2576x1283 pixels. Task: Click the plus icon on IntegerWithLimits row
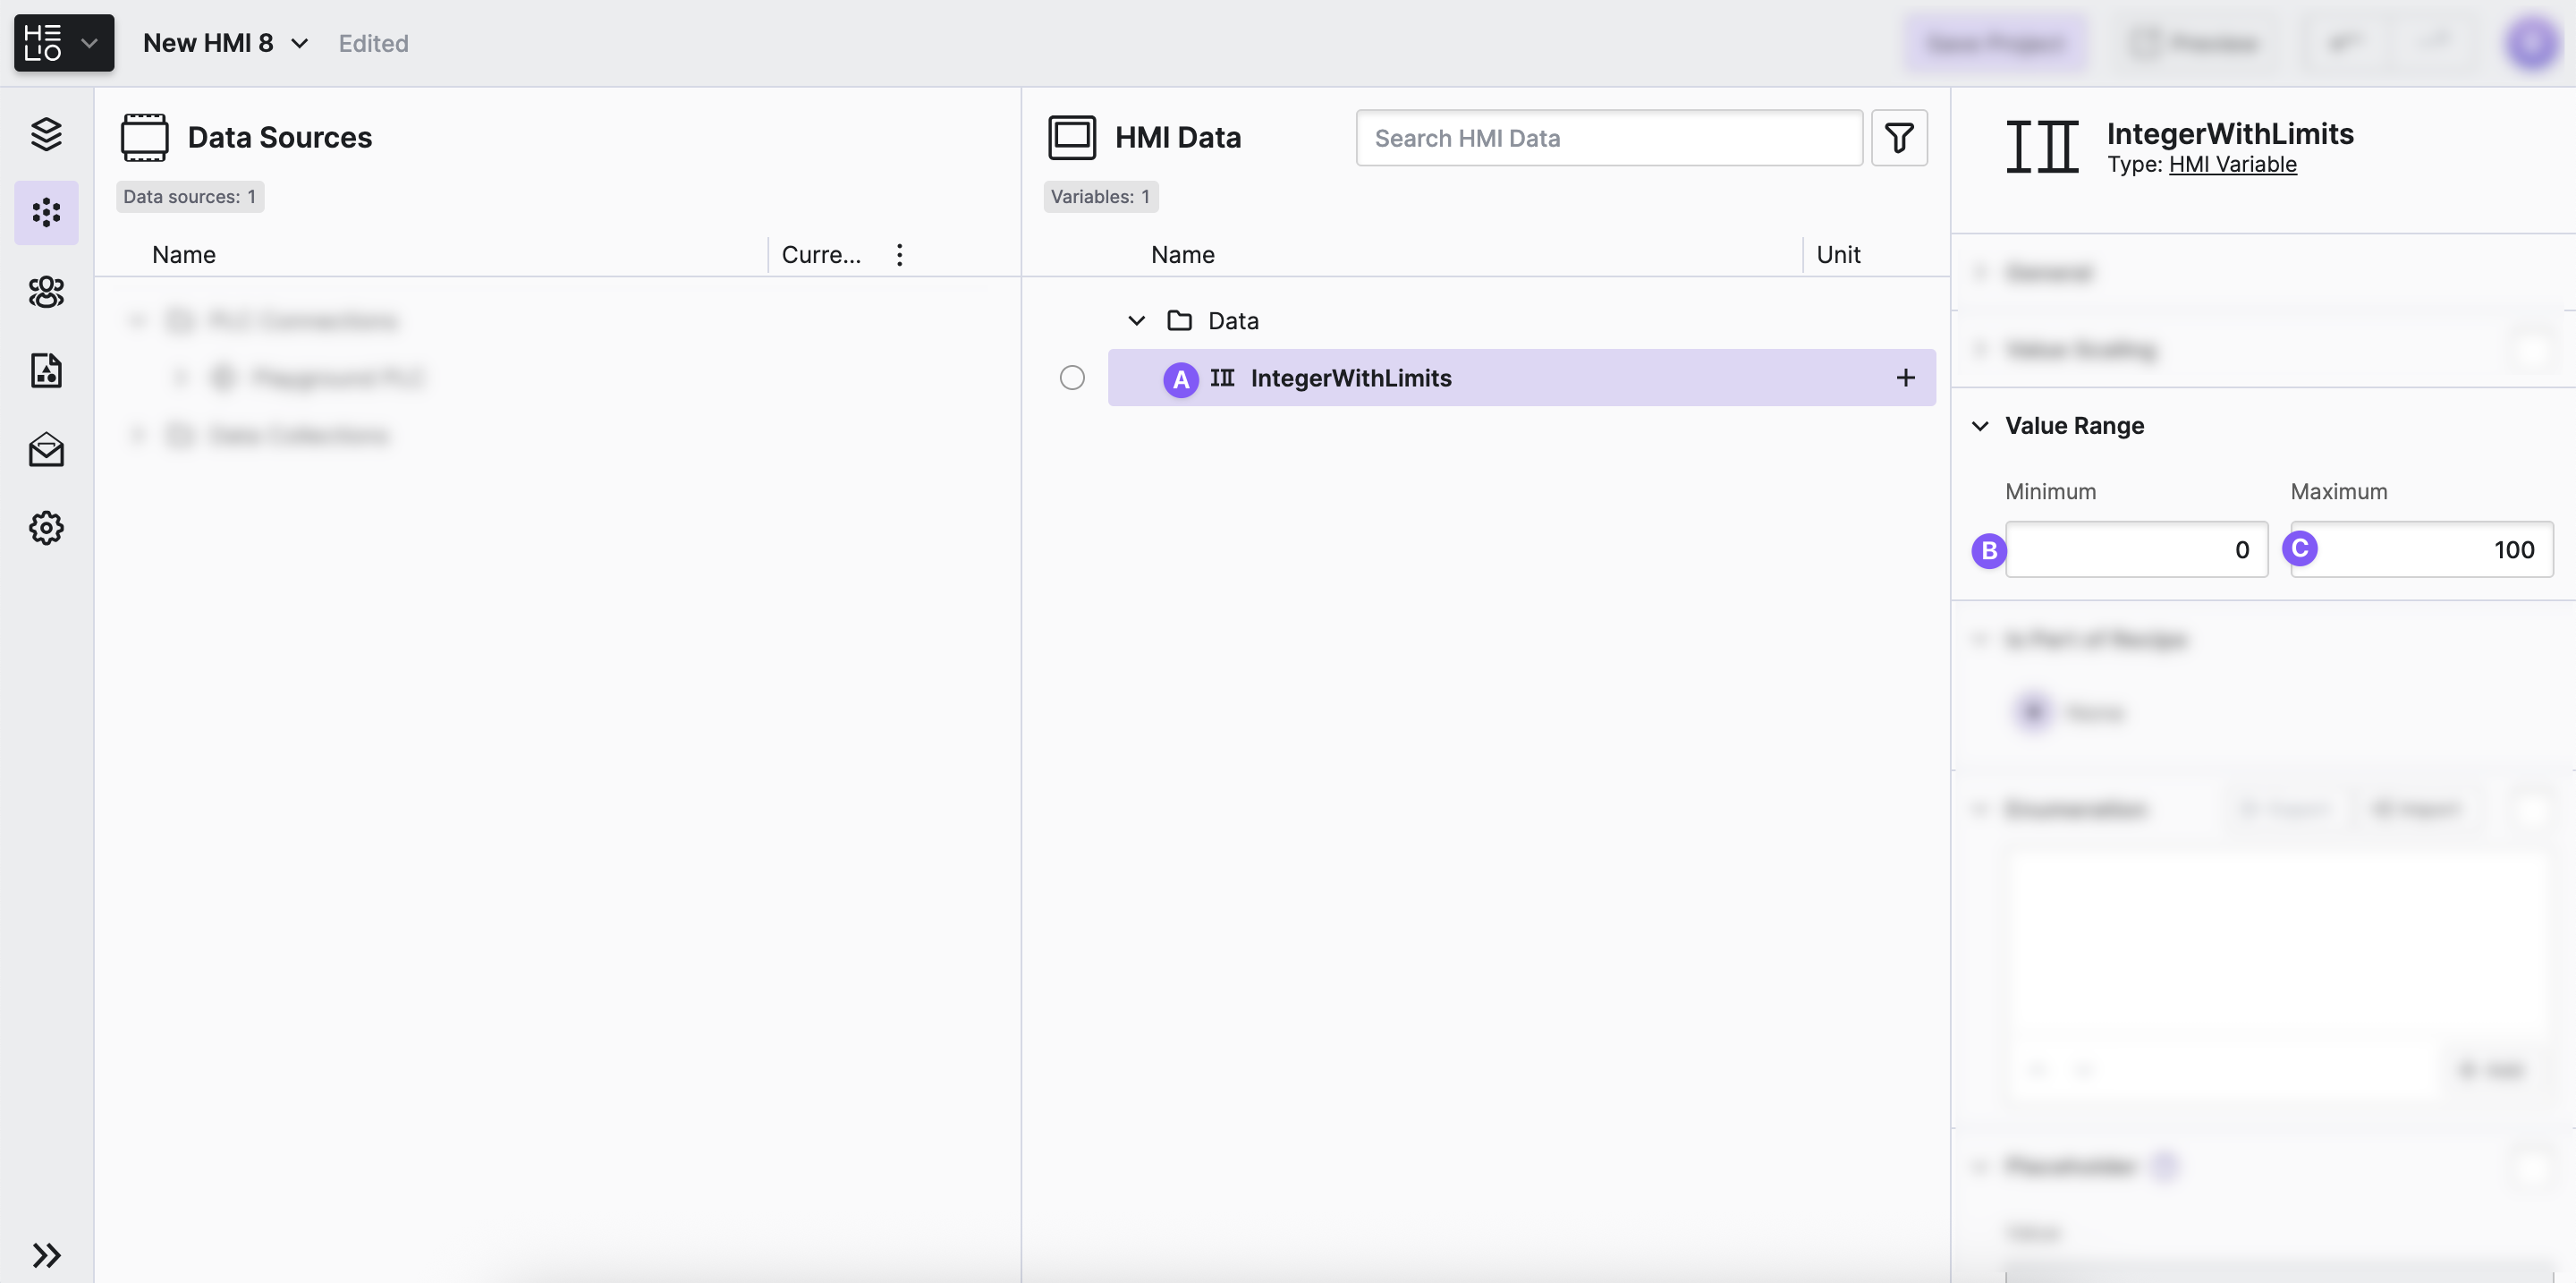1905,377
